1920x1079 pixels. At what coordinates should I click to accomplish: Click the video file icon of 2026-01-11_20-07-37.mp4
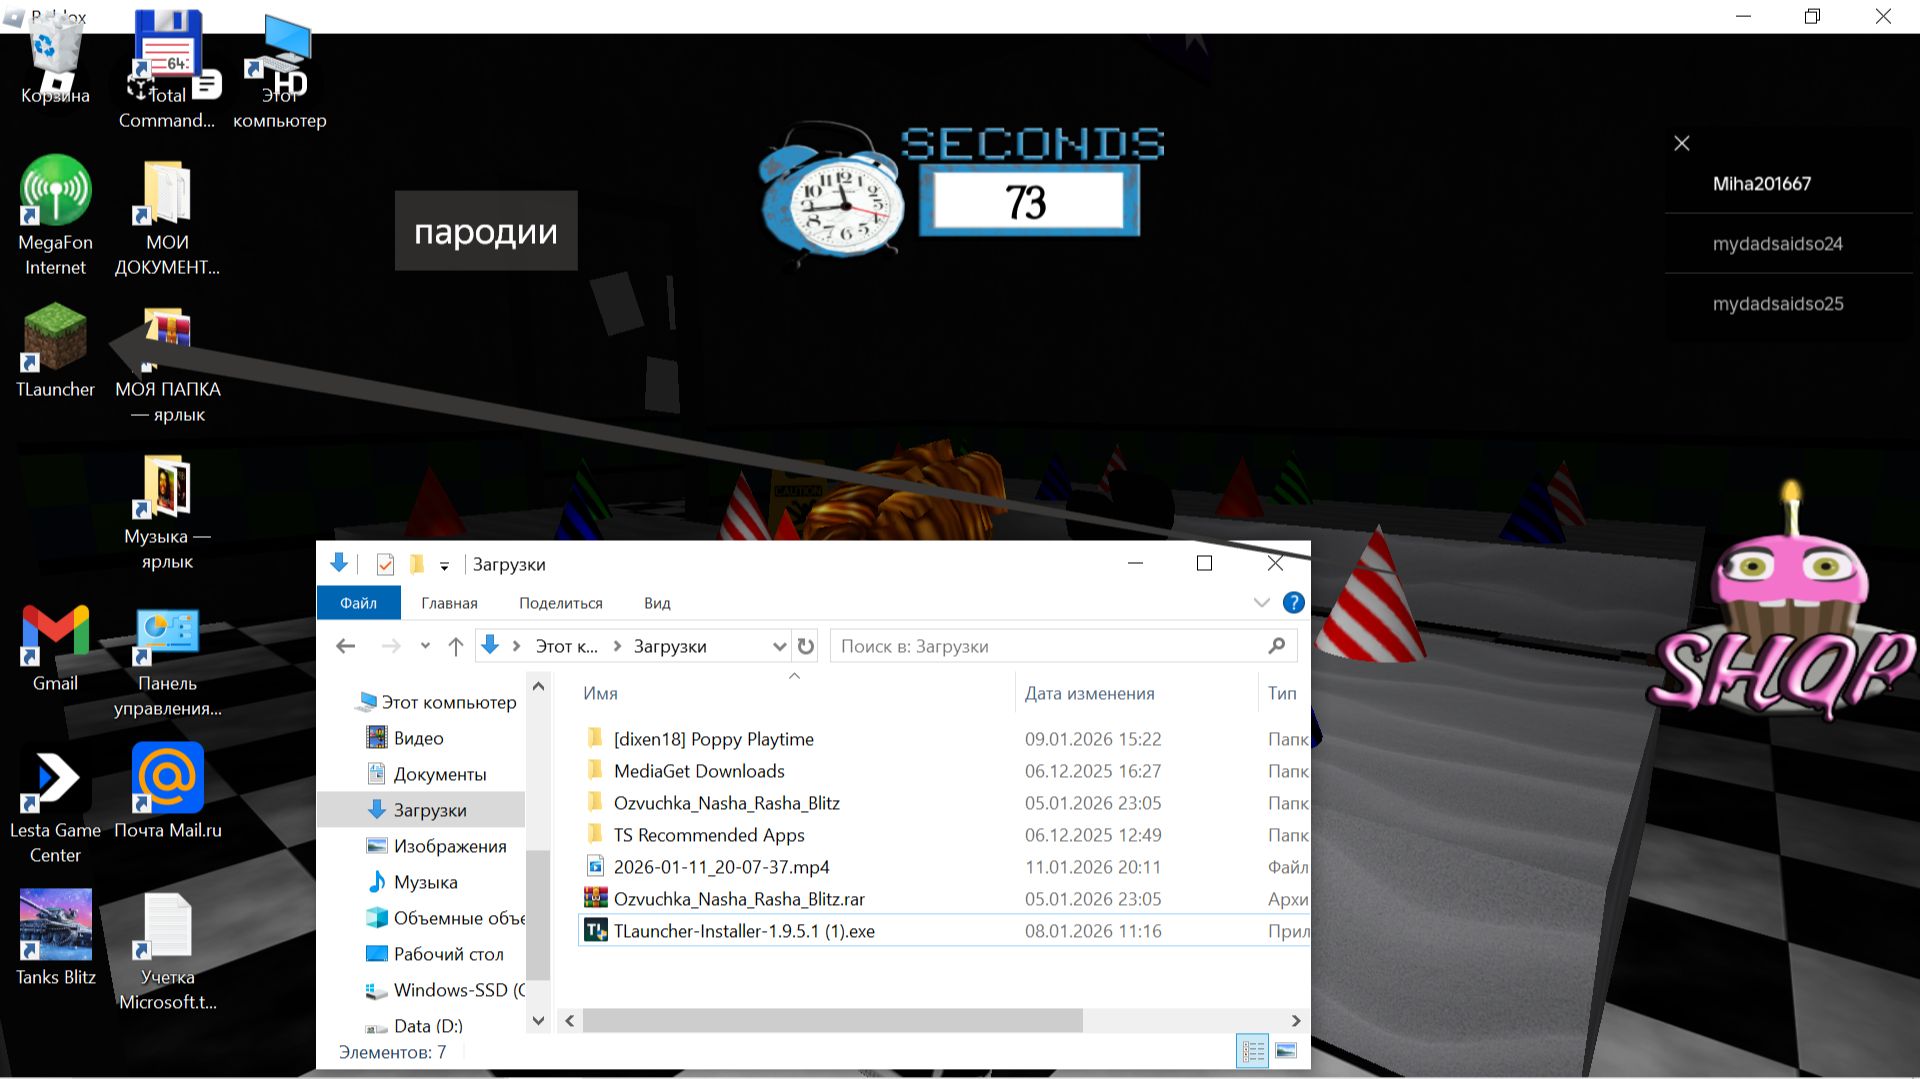595,866
